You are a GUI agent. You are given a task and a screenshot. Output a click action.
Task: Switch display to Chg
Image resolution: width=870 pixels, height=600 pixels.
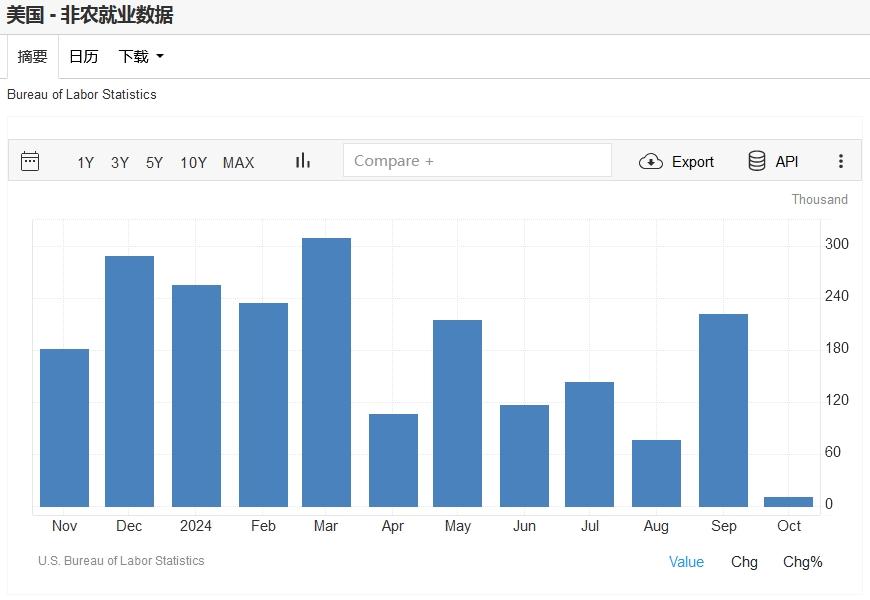point(744,562)
